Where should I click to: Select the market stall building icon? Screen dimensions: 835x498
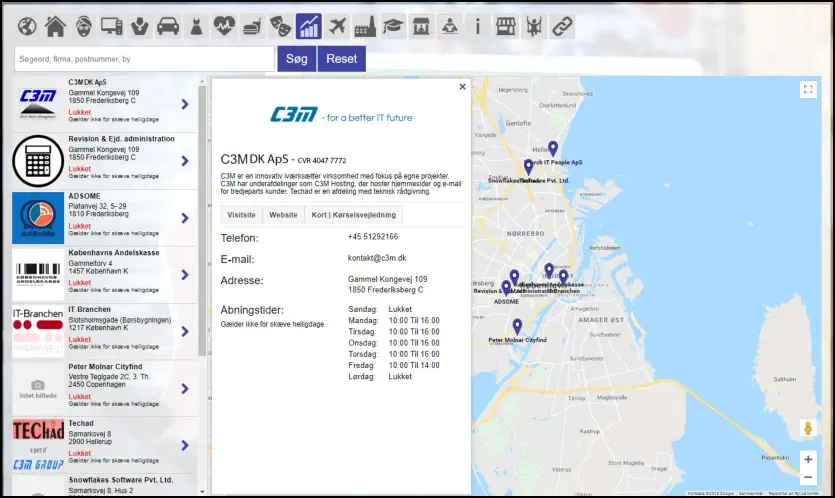coord(421,26)
